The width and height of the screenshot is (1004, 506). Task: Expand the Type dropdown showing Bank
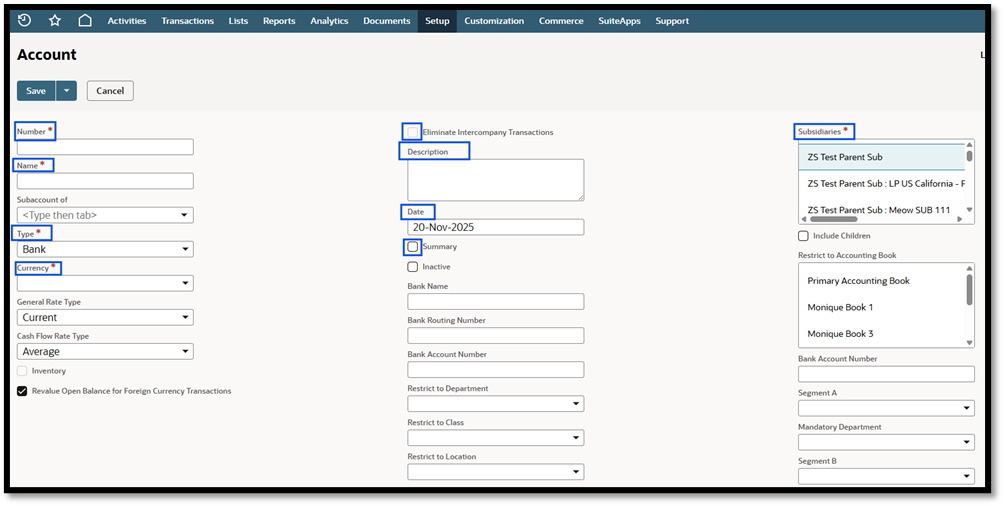point(105,249)
